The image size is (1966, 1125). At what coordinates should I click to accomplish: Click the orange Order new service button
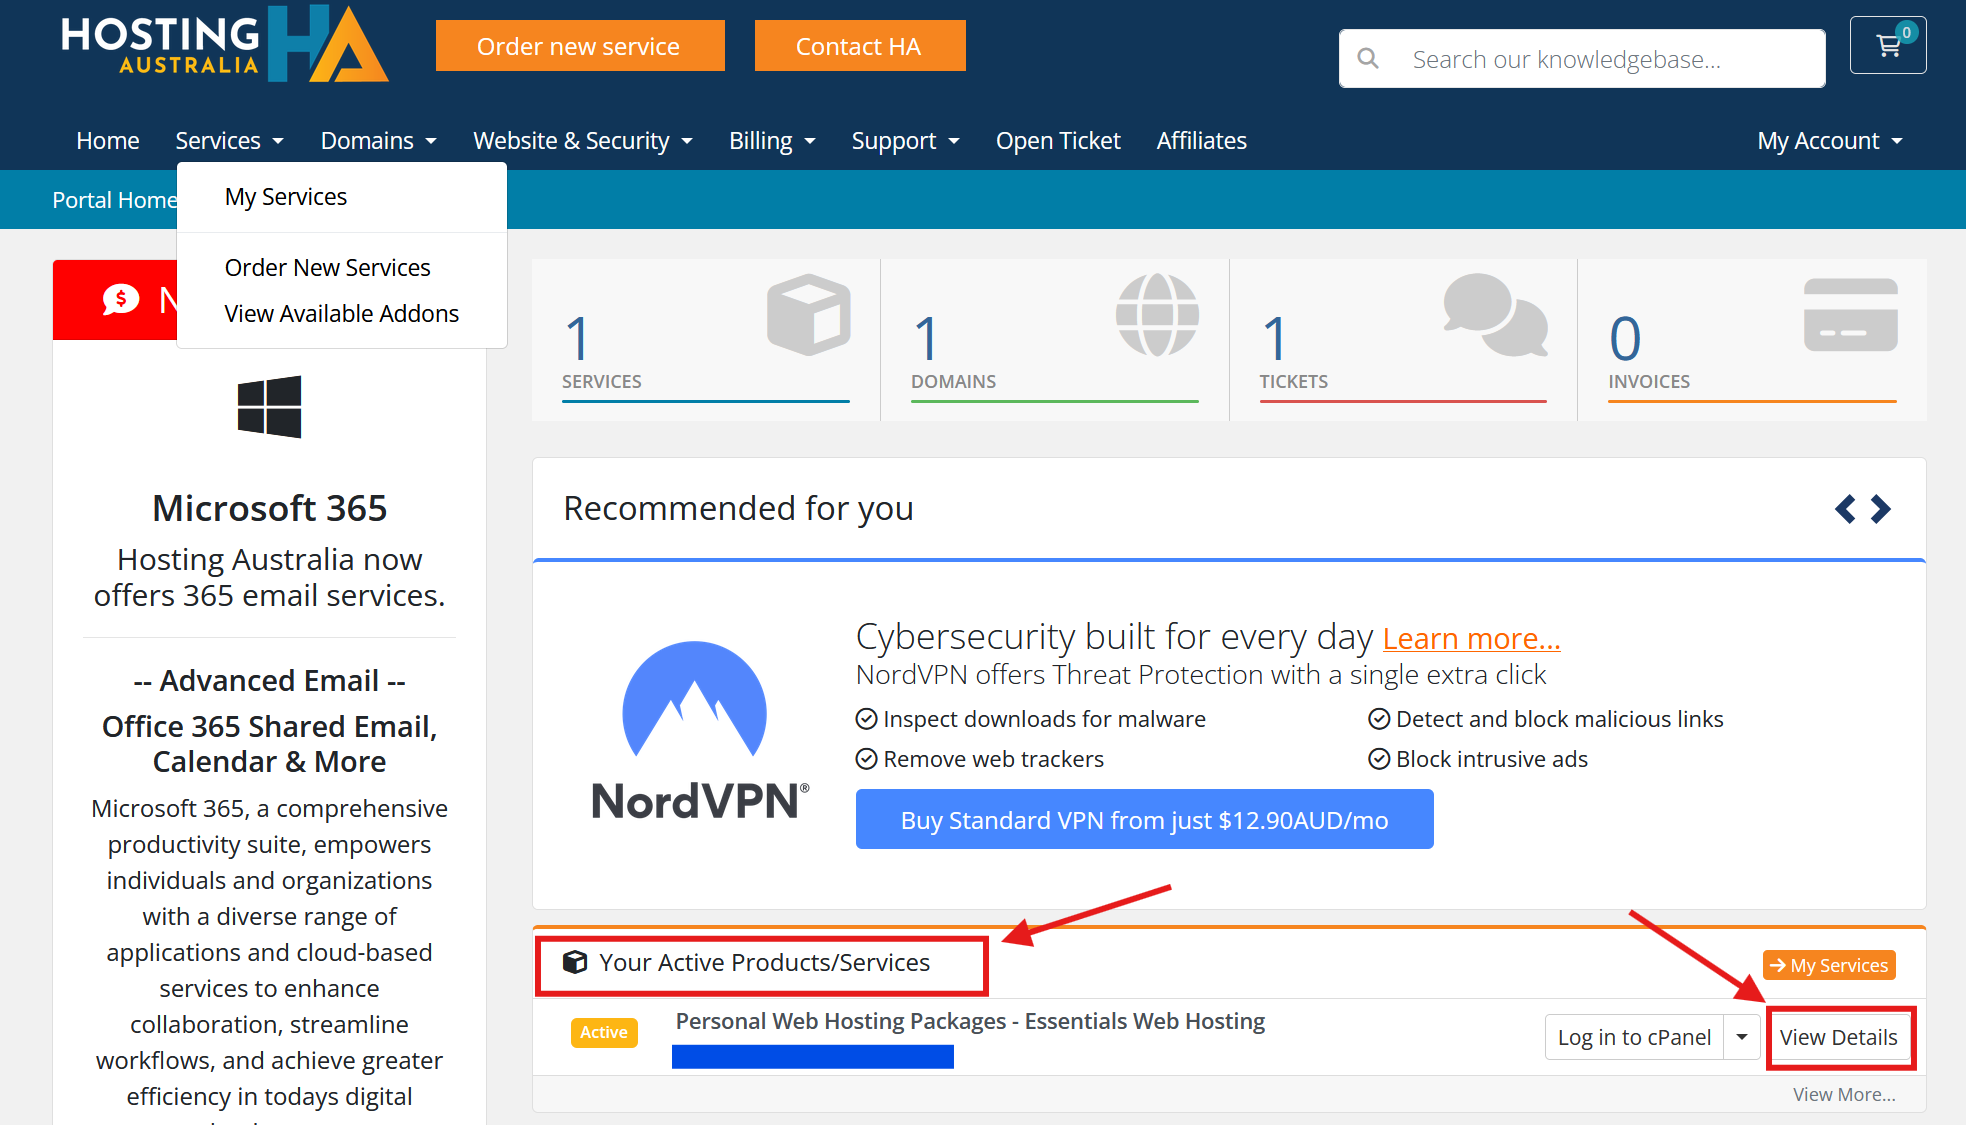point(580,46)
